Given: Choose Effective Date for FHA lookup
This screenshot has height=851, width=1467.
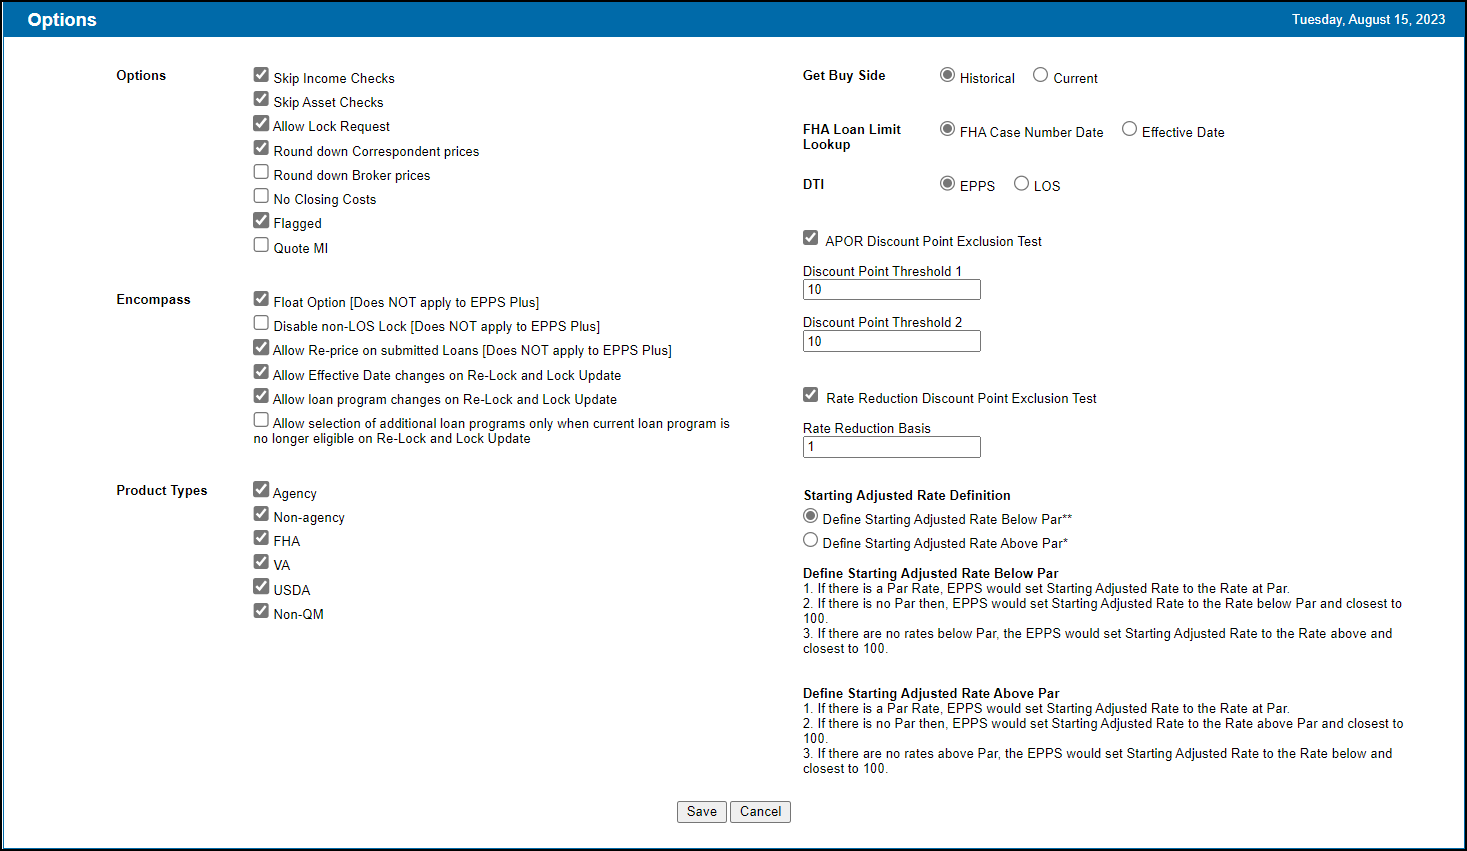Looking at the screenshot, I should [x=1129, y=129].
